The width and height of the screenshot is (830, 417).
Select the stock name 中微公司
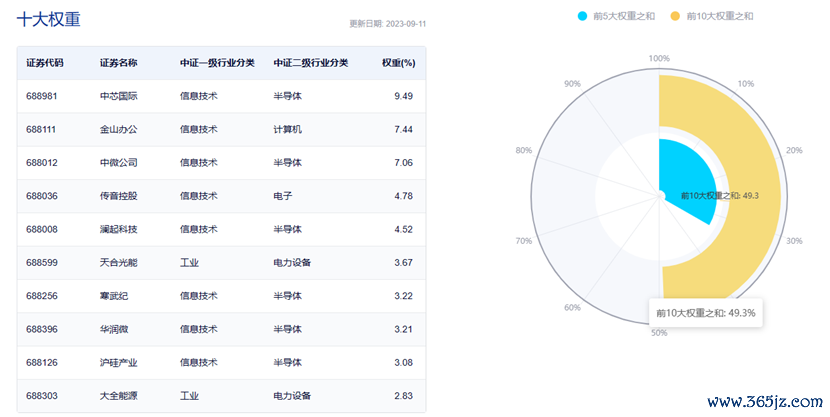tap(119, 163)
